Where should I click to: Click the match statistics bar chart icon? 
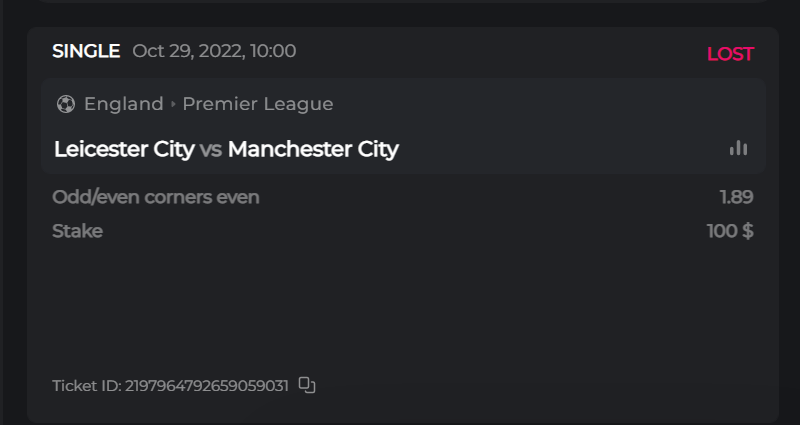[738, 148]
